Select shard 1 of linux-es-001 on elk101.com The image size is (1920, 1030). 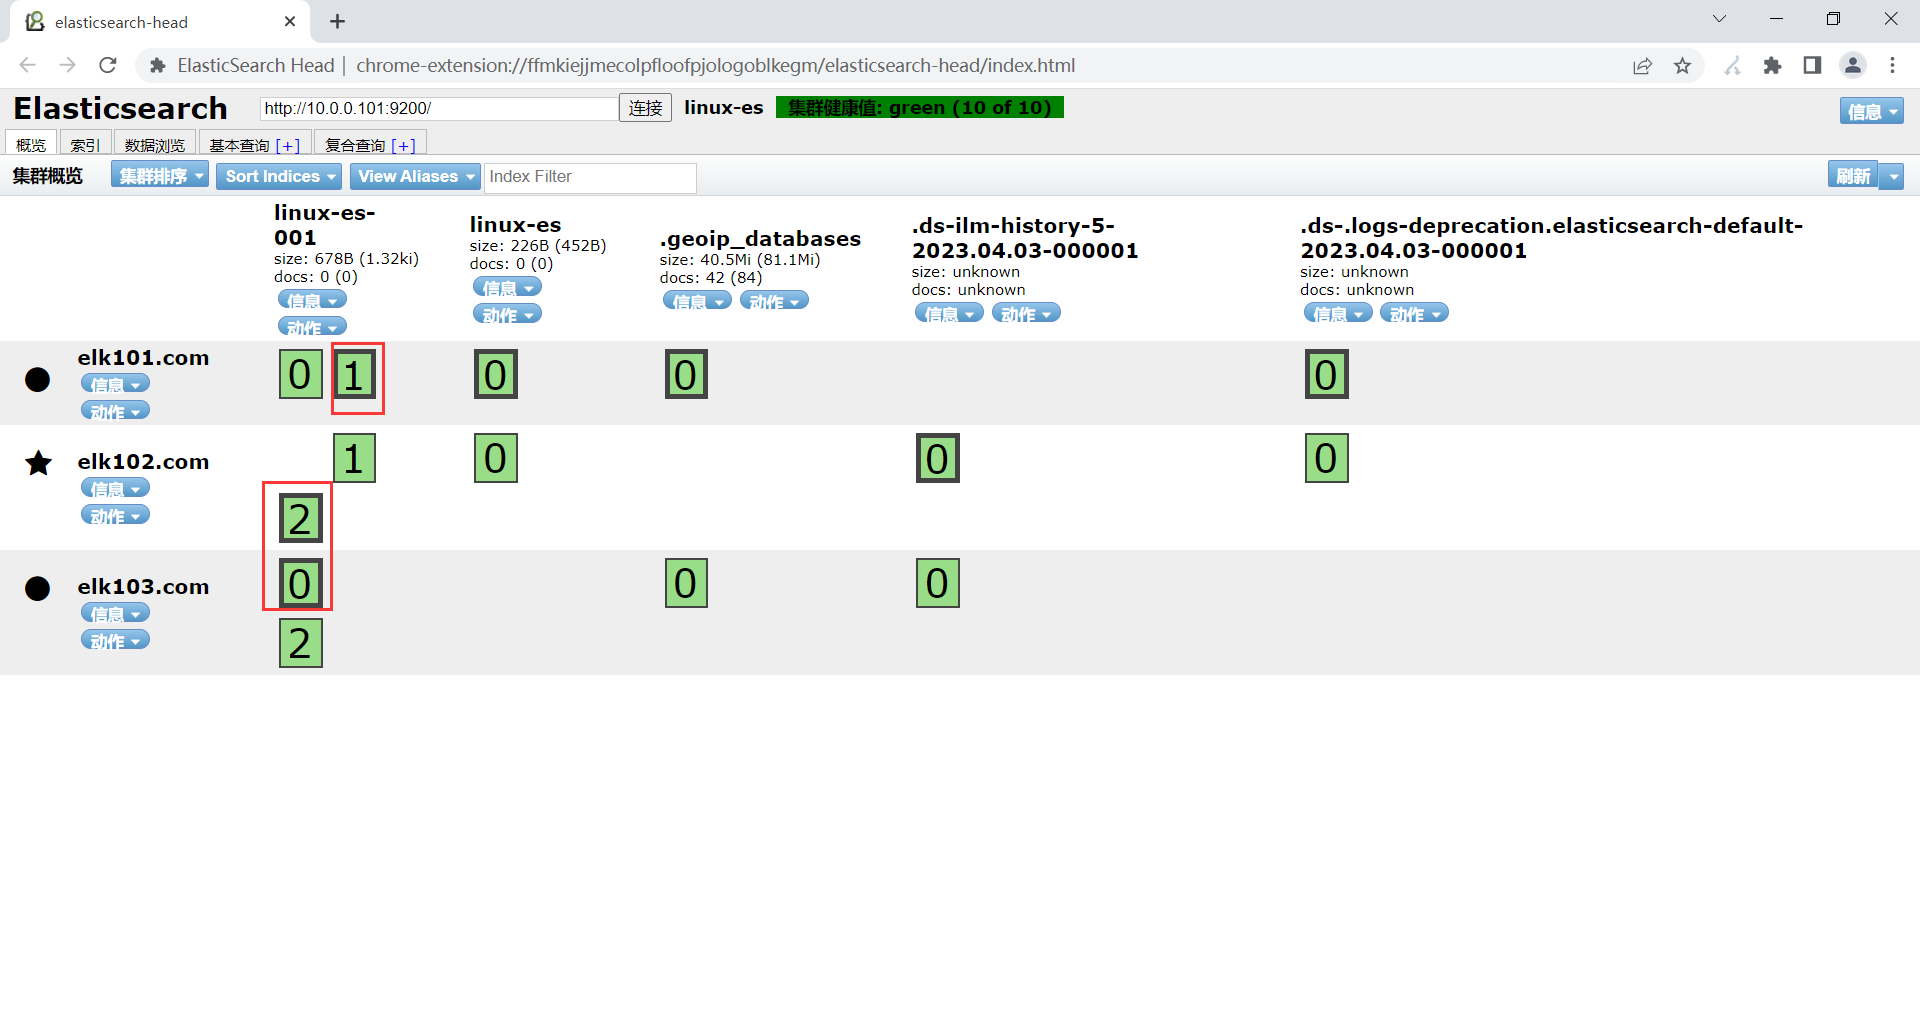pyautogui.click(x=354, y=375)
